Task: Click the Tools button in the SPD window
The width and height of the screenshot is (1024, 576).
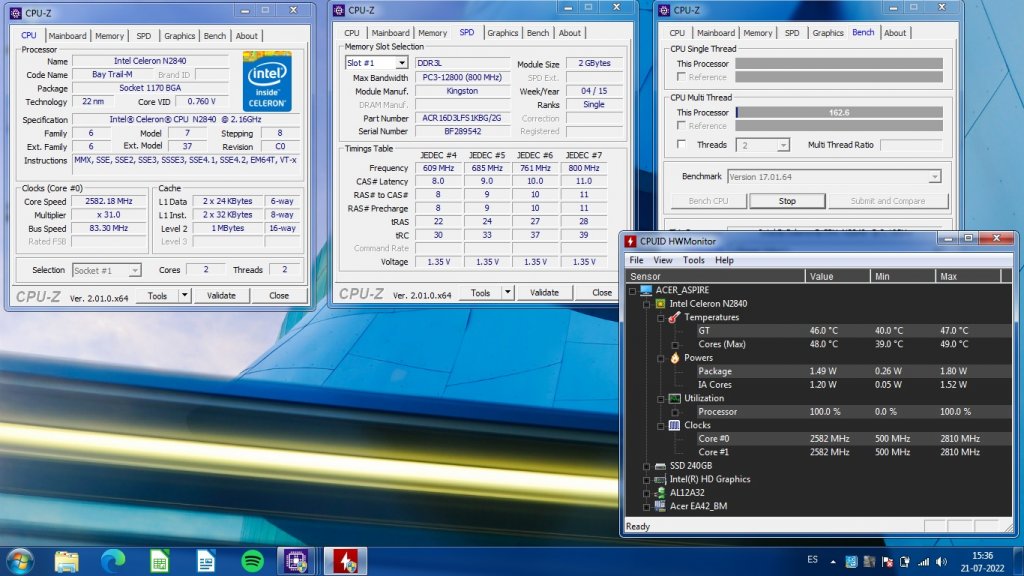Action: [x=480, y=293]
